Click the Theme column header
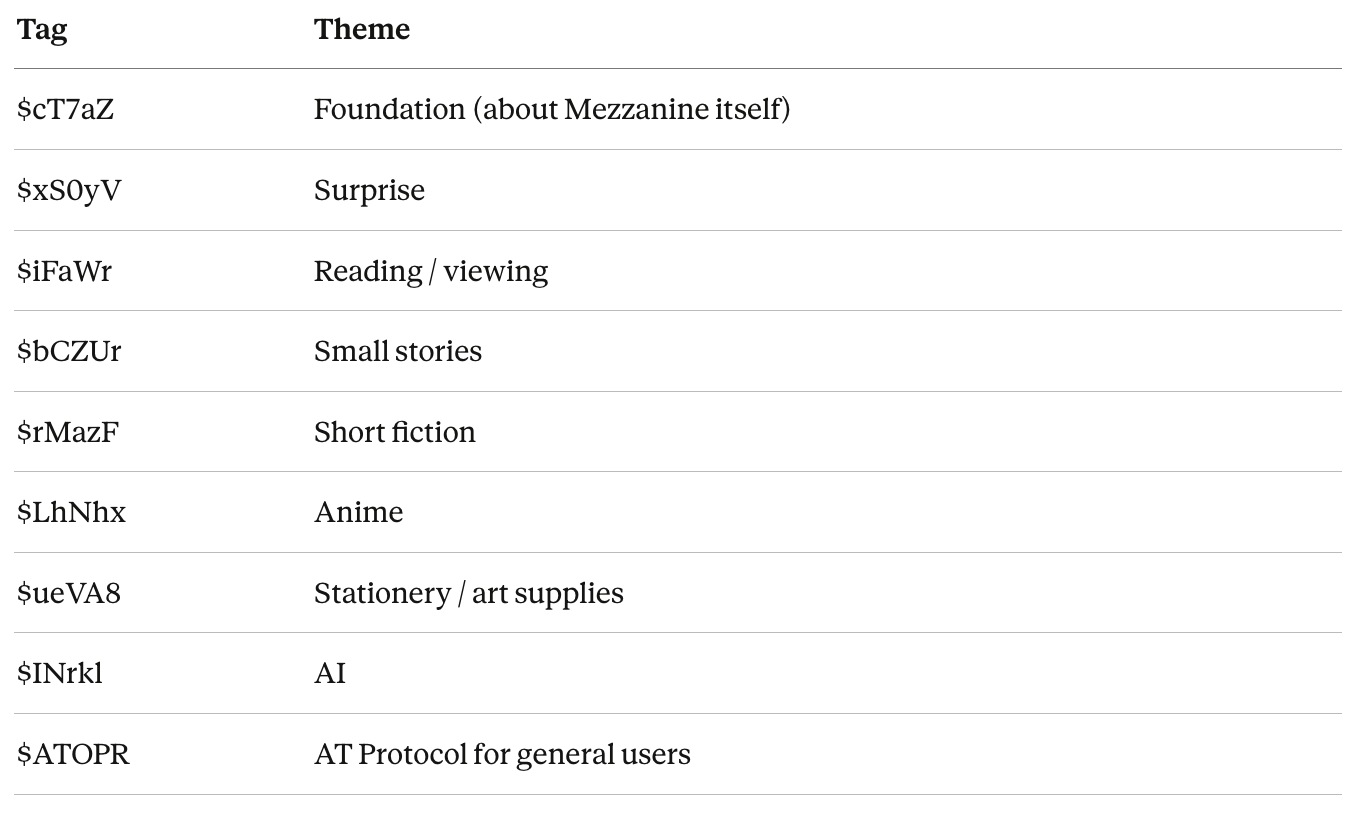 point(361,30)
